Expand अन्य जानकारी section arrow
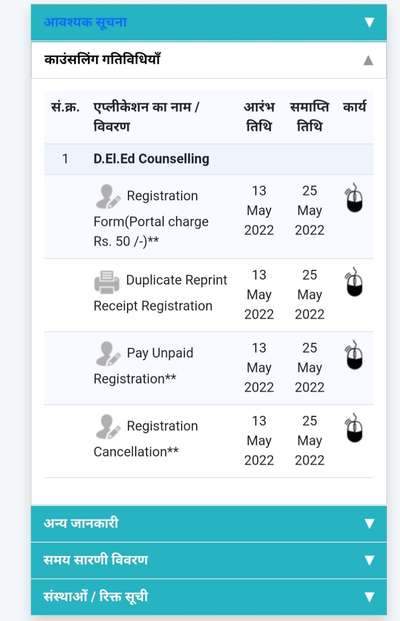Viewport: 400px width, 621px height. (x=369, y=523)
